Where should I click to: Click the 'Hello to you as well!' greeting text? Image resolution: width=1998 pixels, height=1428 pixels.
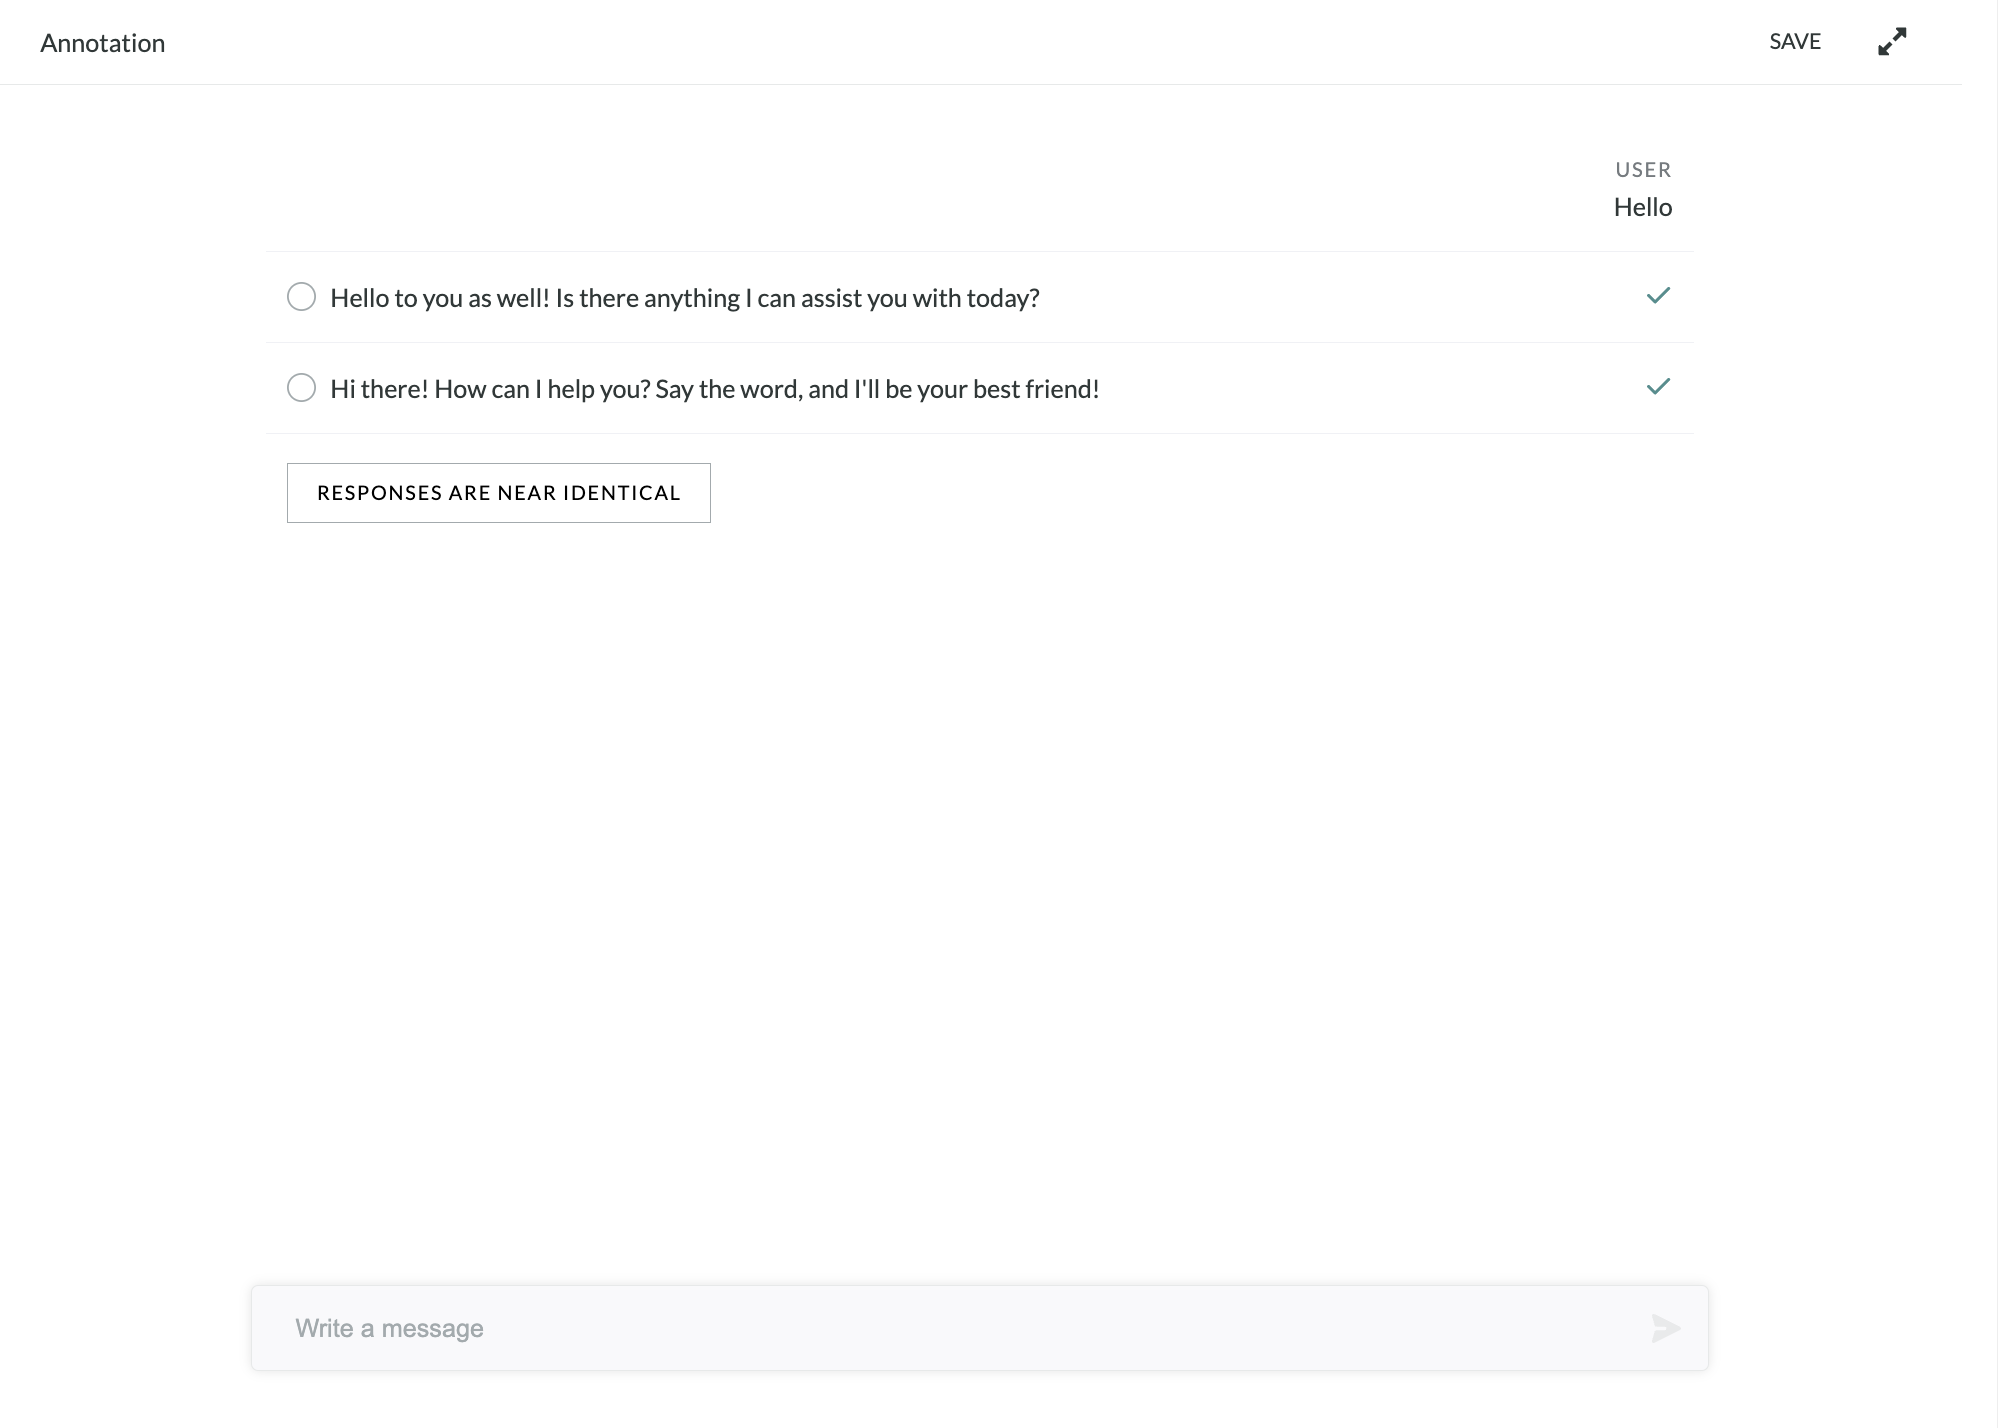440,298
